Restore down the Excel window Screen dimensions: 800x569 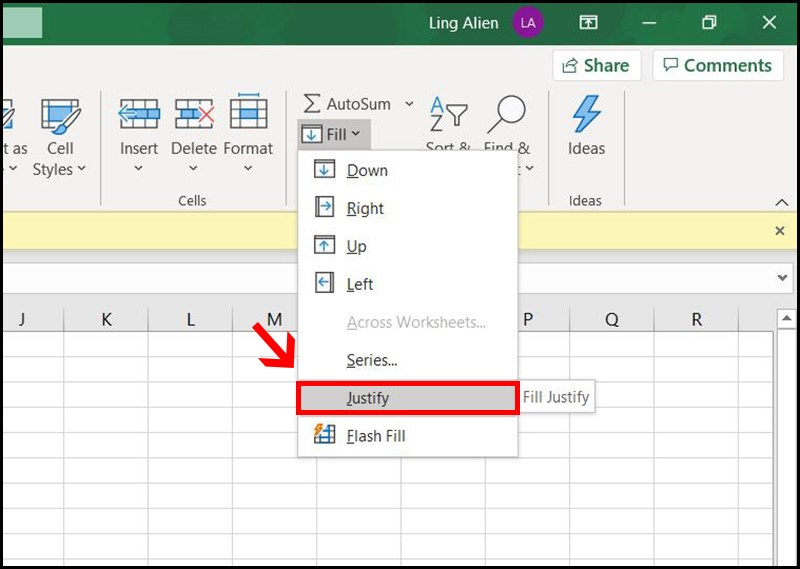click(x=709, y=22)
